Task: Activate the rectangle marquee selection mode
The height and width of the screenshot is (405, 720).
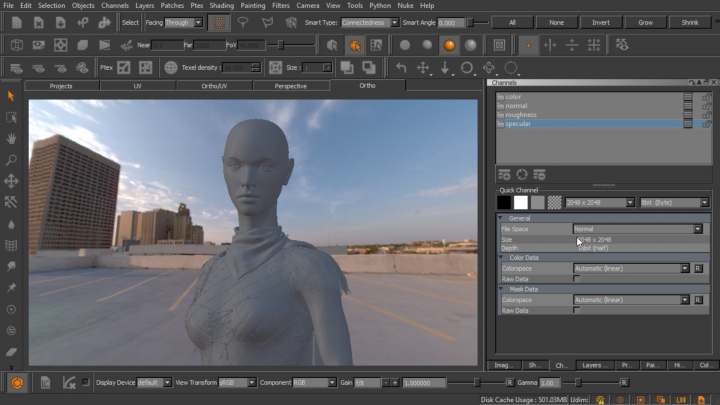Action: coord(220,22)
